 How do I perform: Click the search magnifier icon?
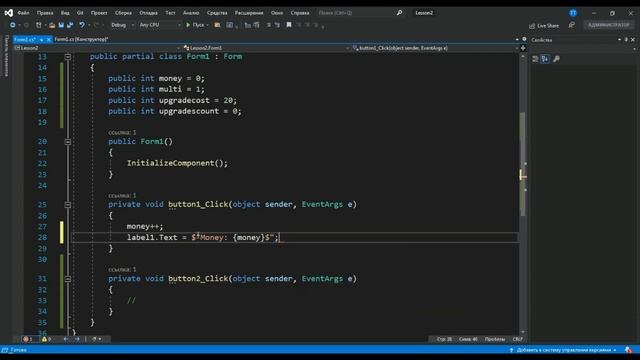coord(400,13)
